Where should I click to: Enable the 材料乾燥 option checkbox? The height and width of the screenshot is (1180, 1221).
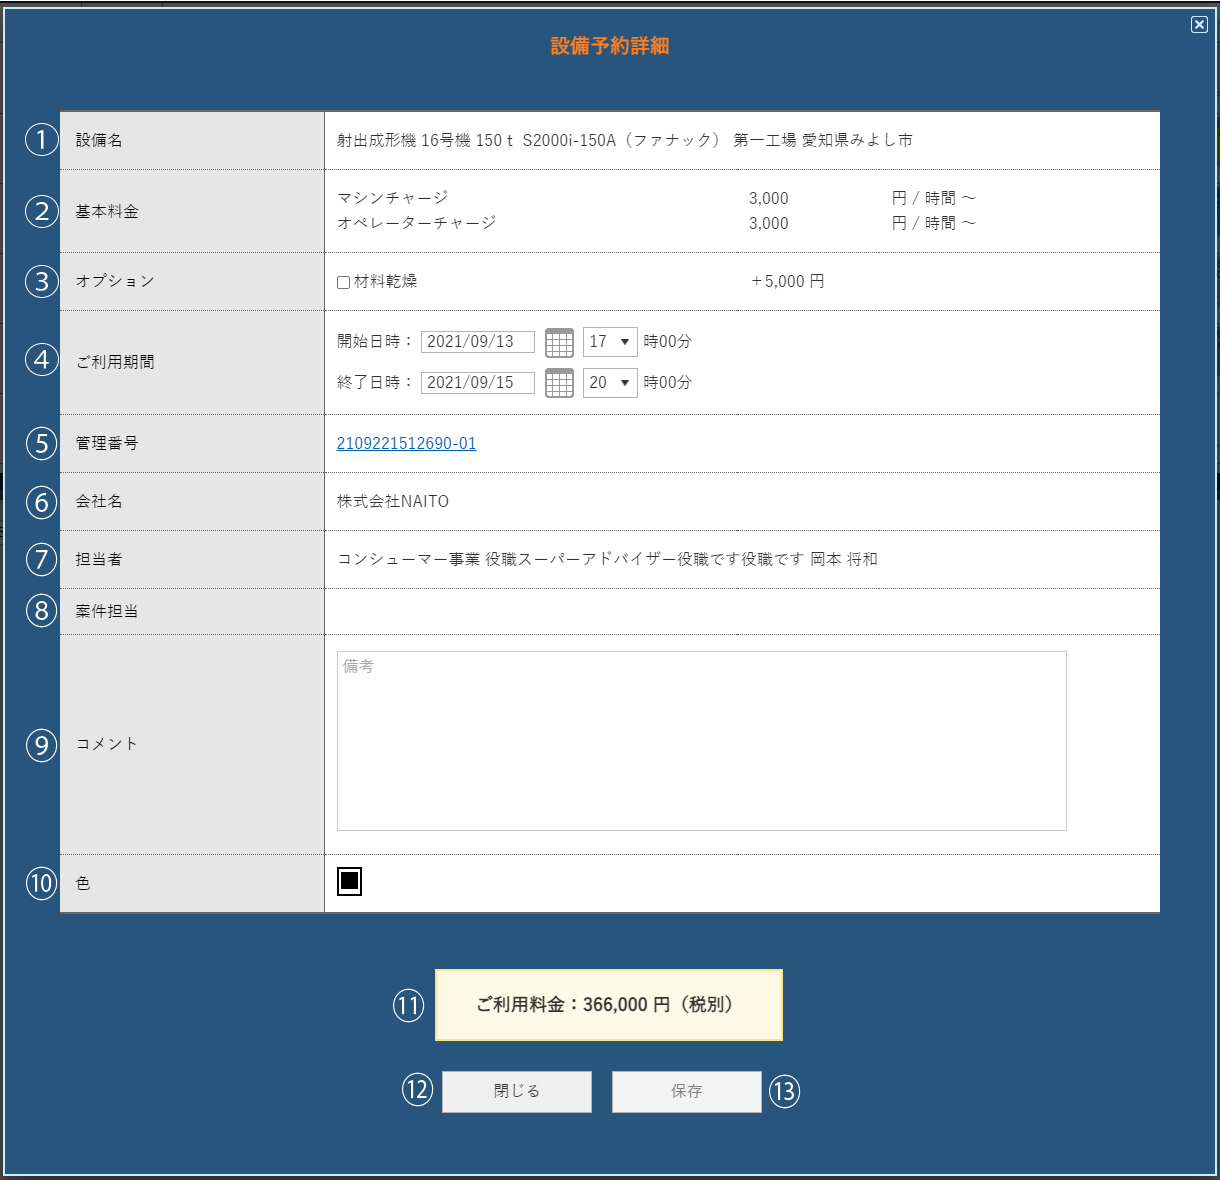coord(343,283)
